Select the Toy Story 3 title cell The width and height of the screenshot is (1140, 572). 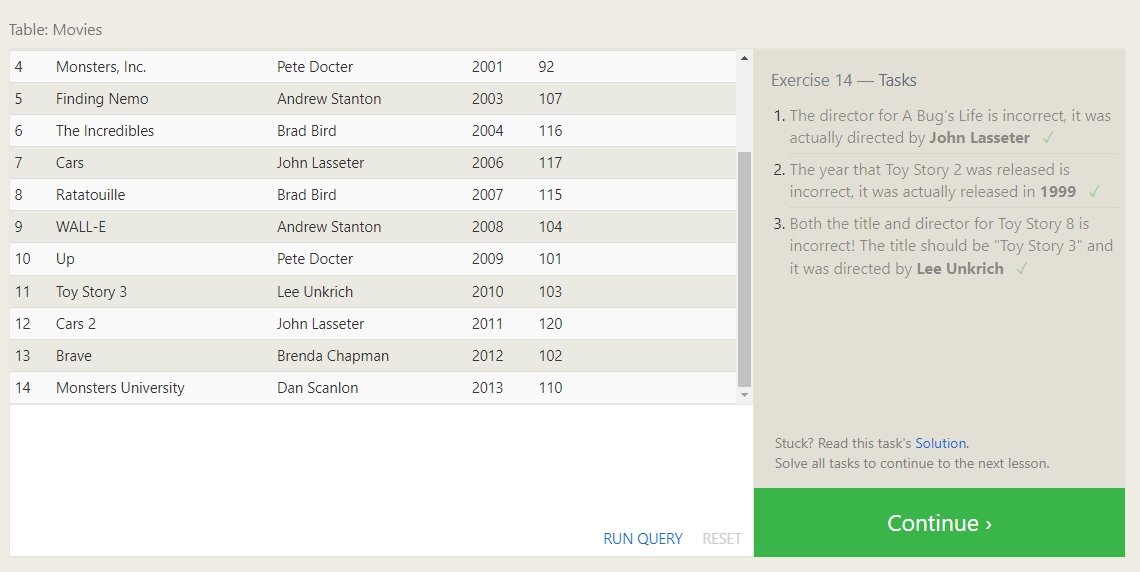click(x=91, y=292)
